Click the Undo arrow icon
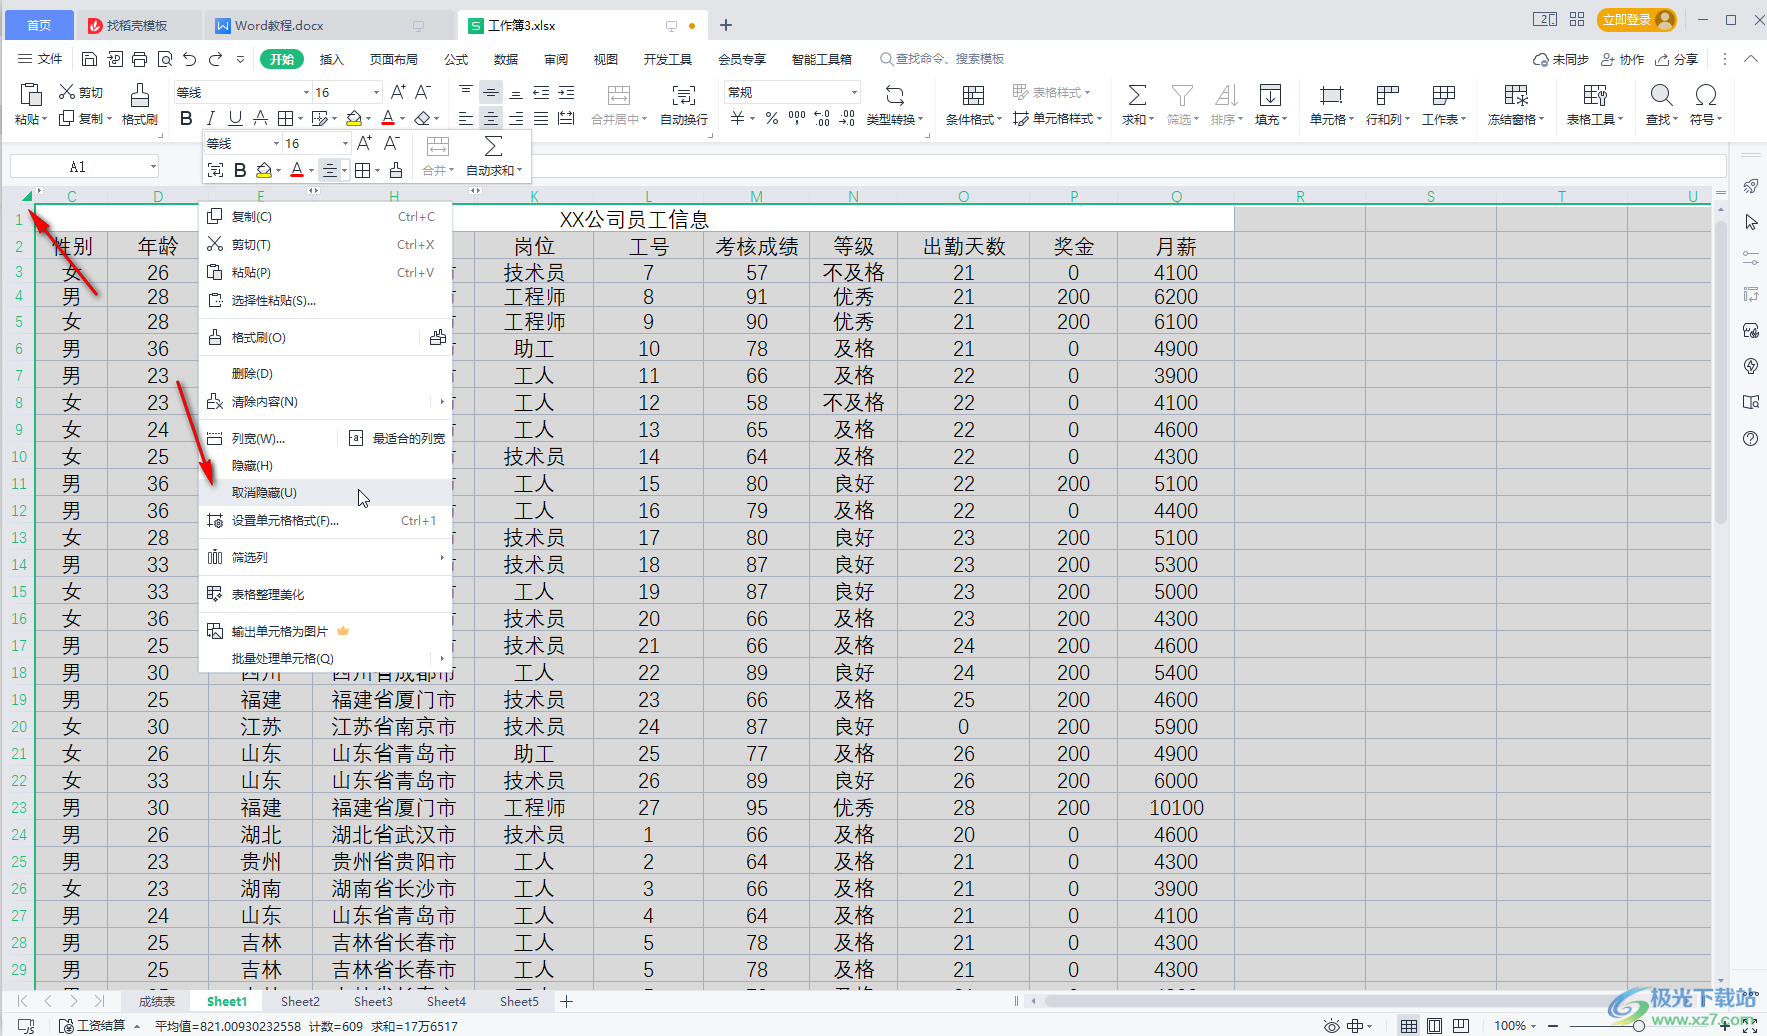The width and height of the screenshot is (1767, 1036). tap(190, 59)
